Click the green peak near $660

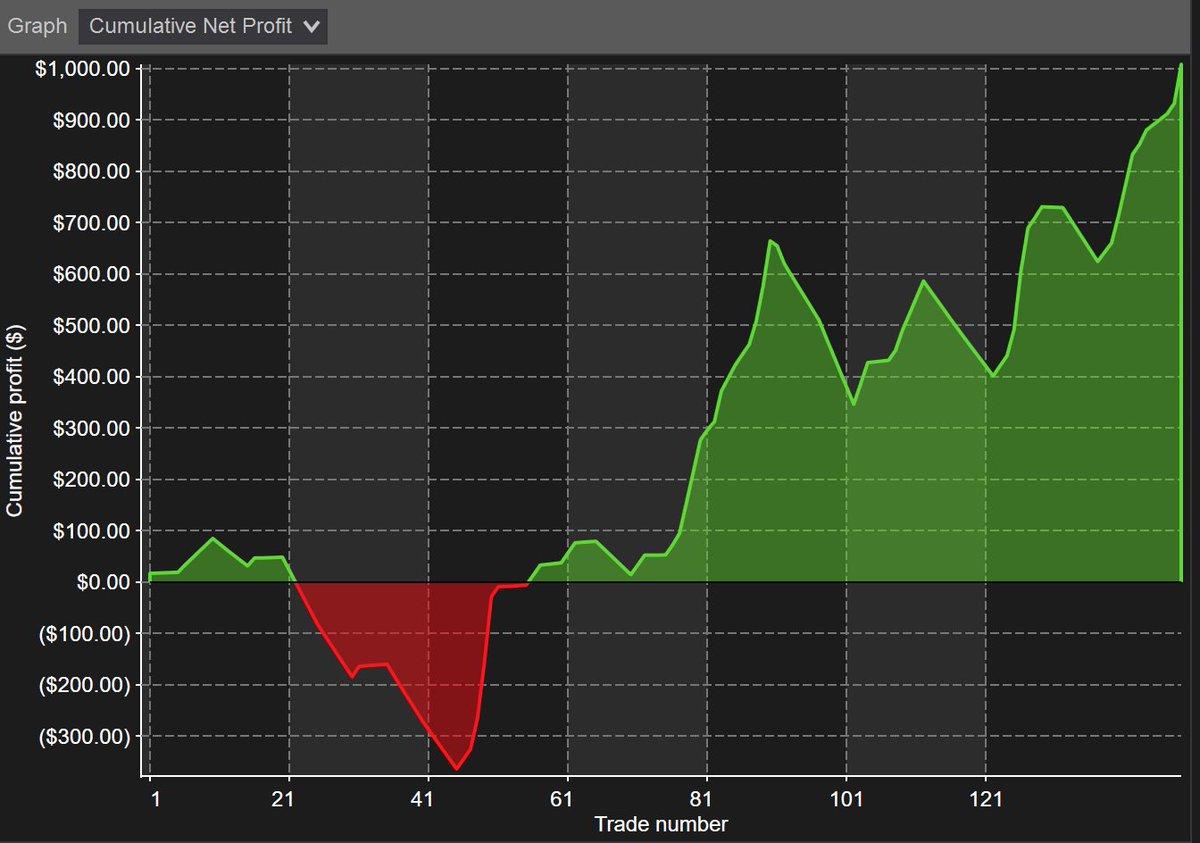click(x=770, y=241)
